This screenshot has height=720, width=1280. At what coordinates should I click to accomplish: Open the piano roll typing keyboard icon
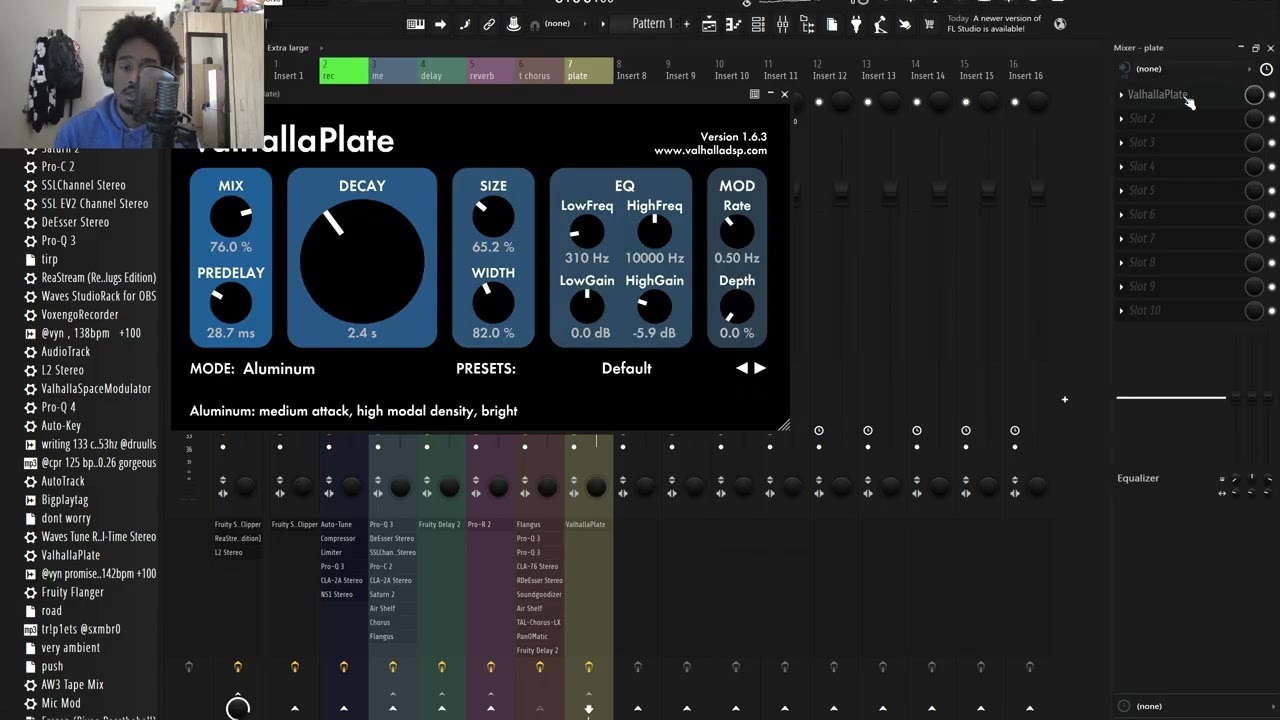(x=415, y=24)
